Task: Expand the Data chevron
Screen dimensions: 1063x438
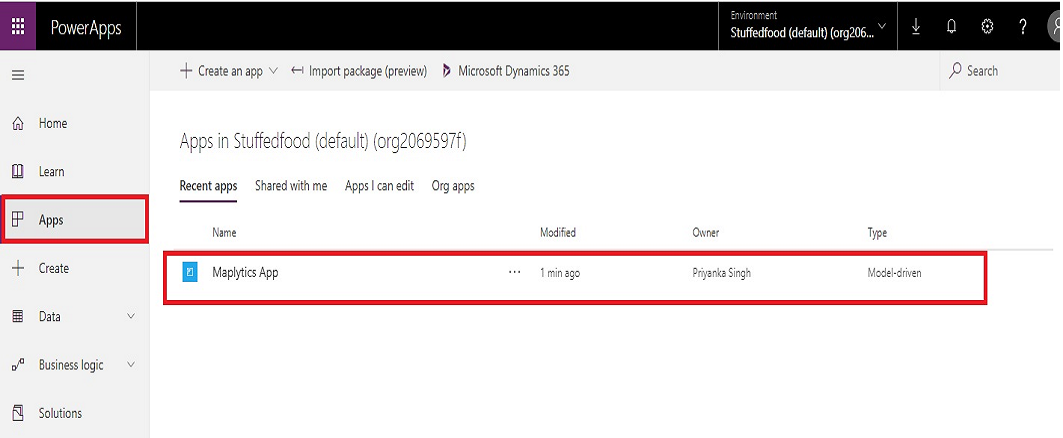Action: tap(132, 317)
